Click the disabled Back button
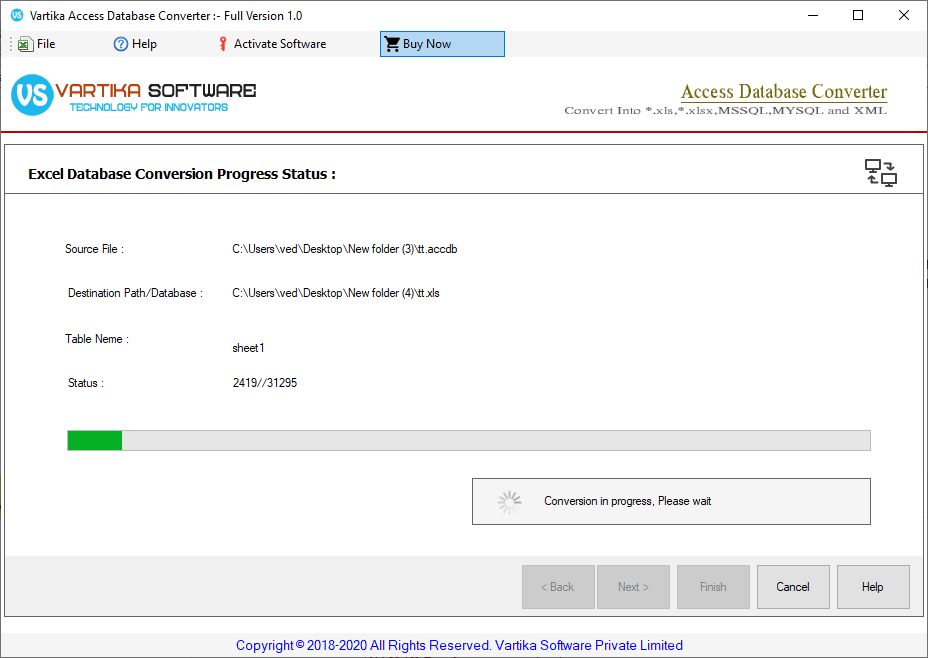 click(558, 587)
